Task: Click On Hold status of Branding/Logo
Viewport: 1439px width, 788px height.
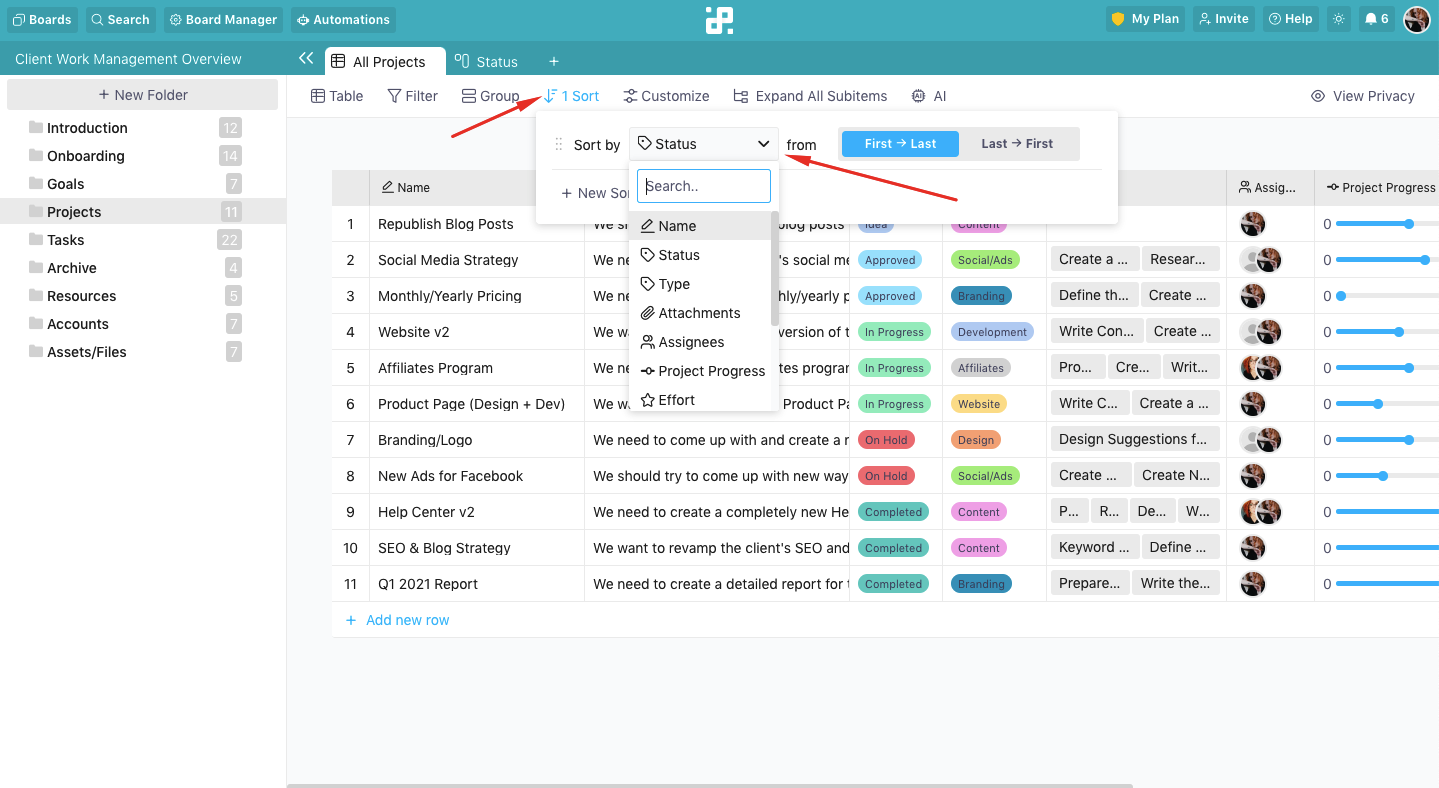Action: coord(886,440)
